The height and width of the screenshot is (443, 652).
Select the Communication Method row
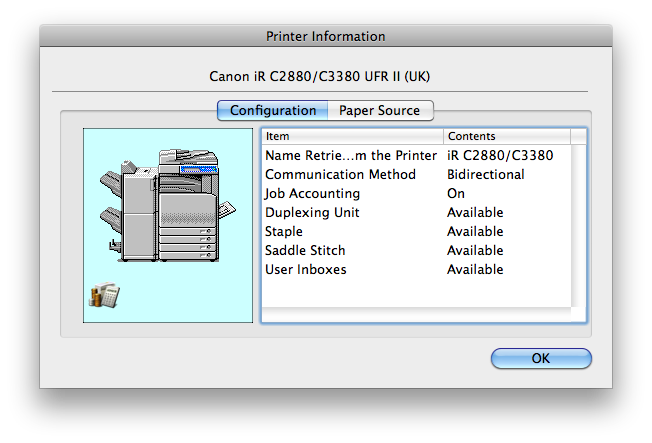point(417,175)
